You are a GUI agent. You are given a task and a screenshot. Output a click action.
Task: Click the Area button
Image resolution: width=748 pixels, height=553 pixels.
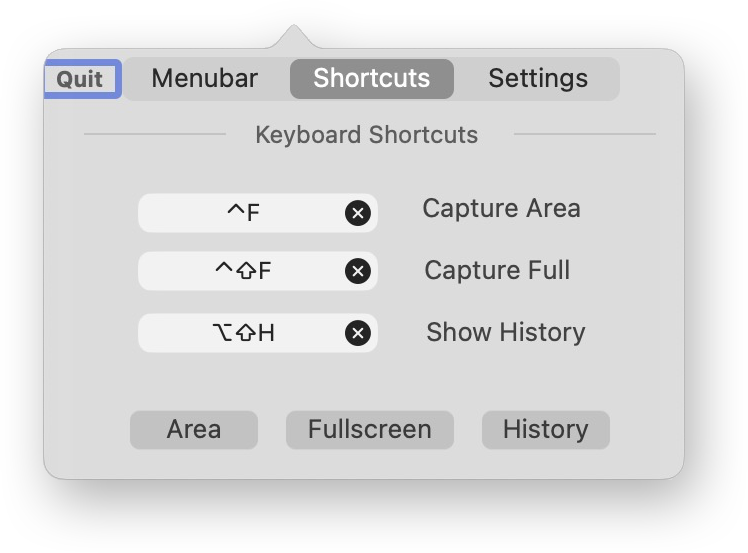pos(194,430)
